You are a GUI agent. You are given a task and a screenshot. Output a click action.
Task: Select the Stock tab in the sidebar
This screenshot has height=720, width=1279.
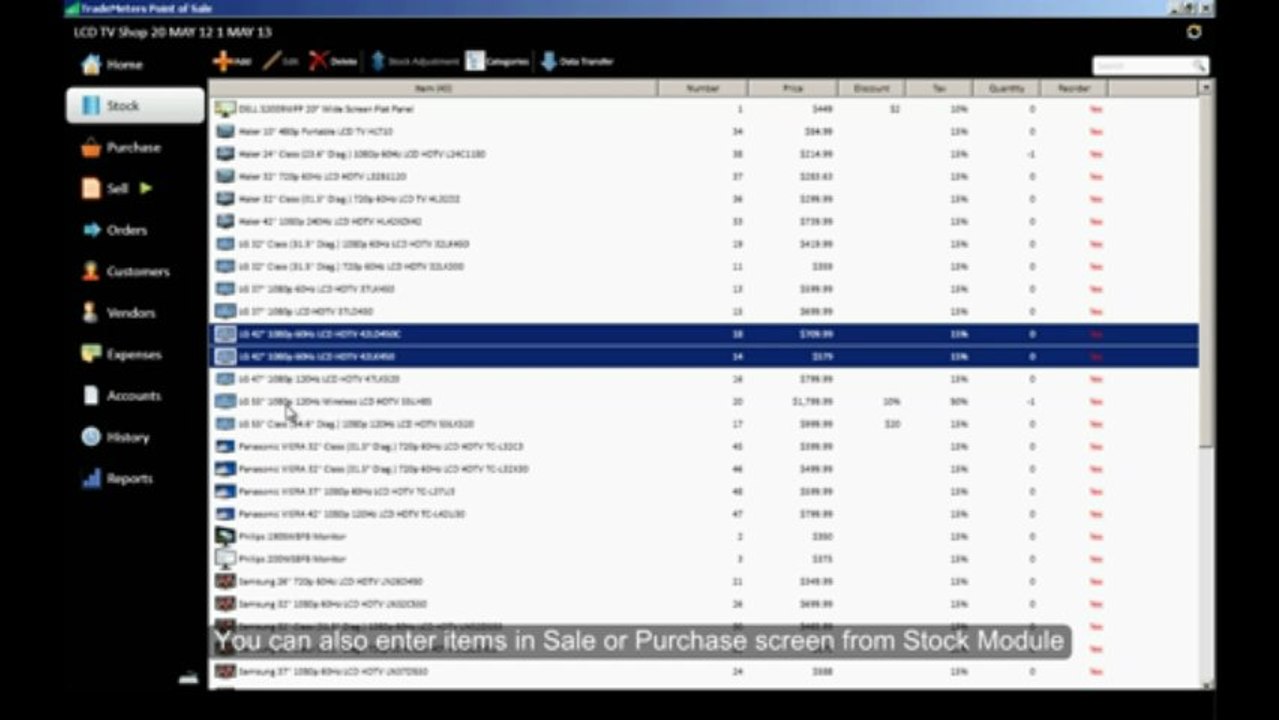(x=135, y=106)
